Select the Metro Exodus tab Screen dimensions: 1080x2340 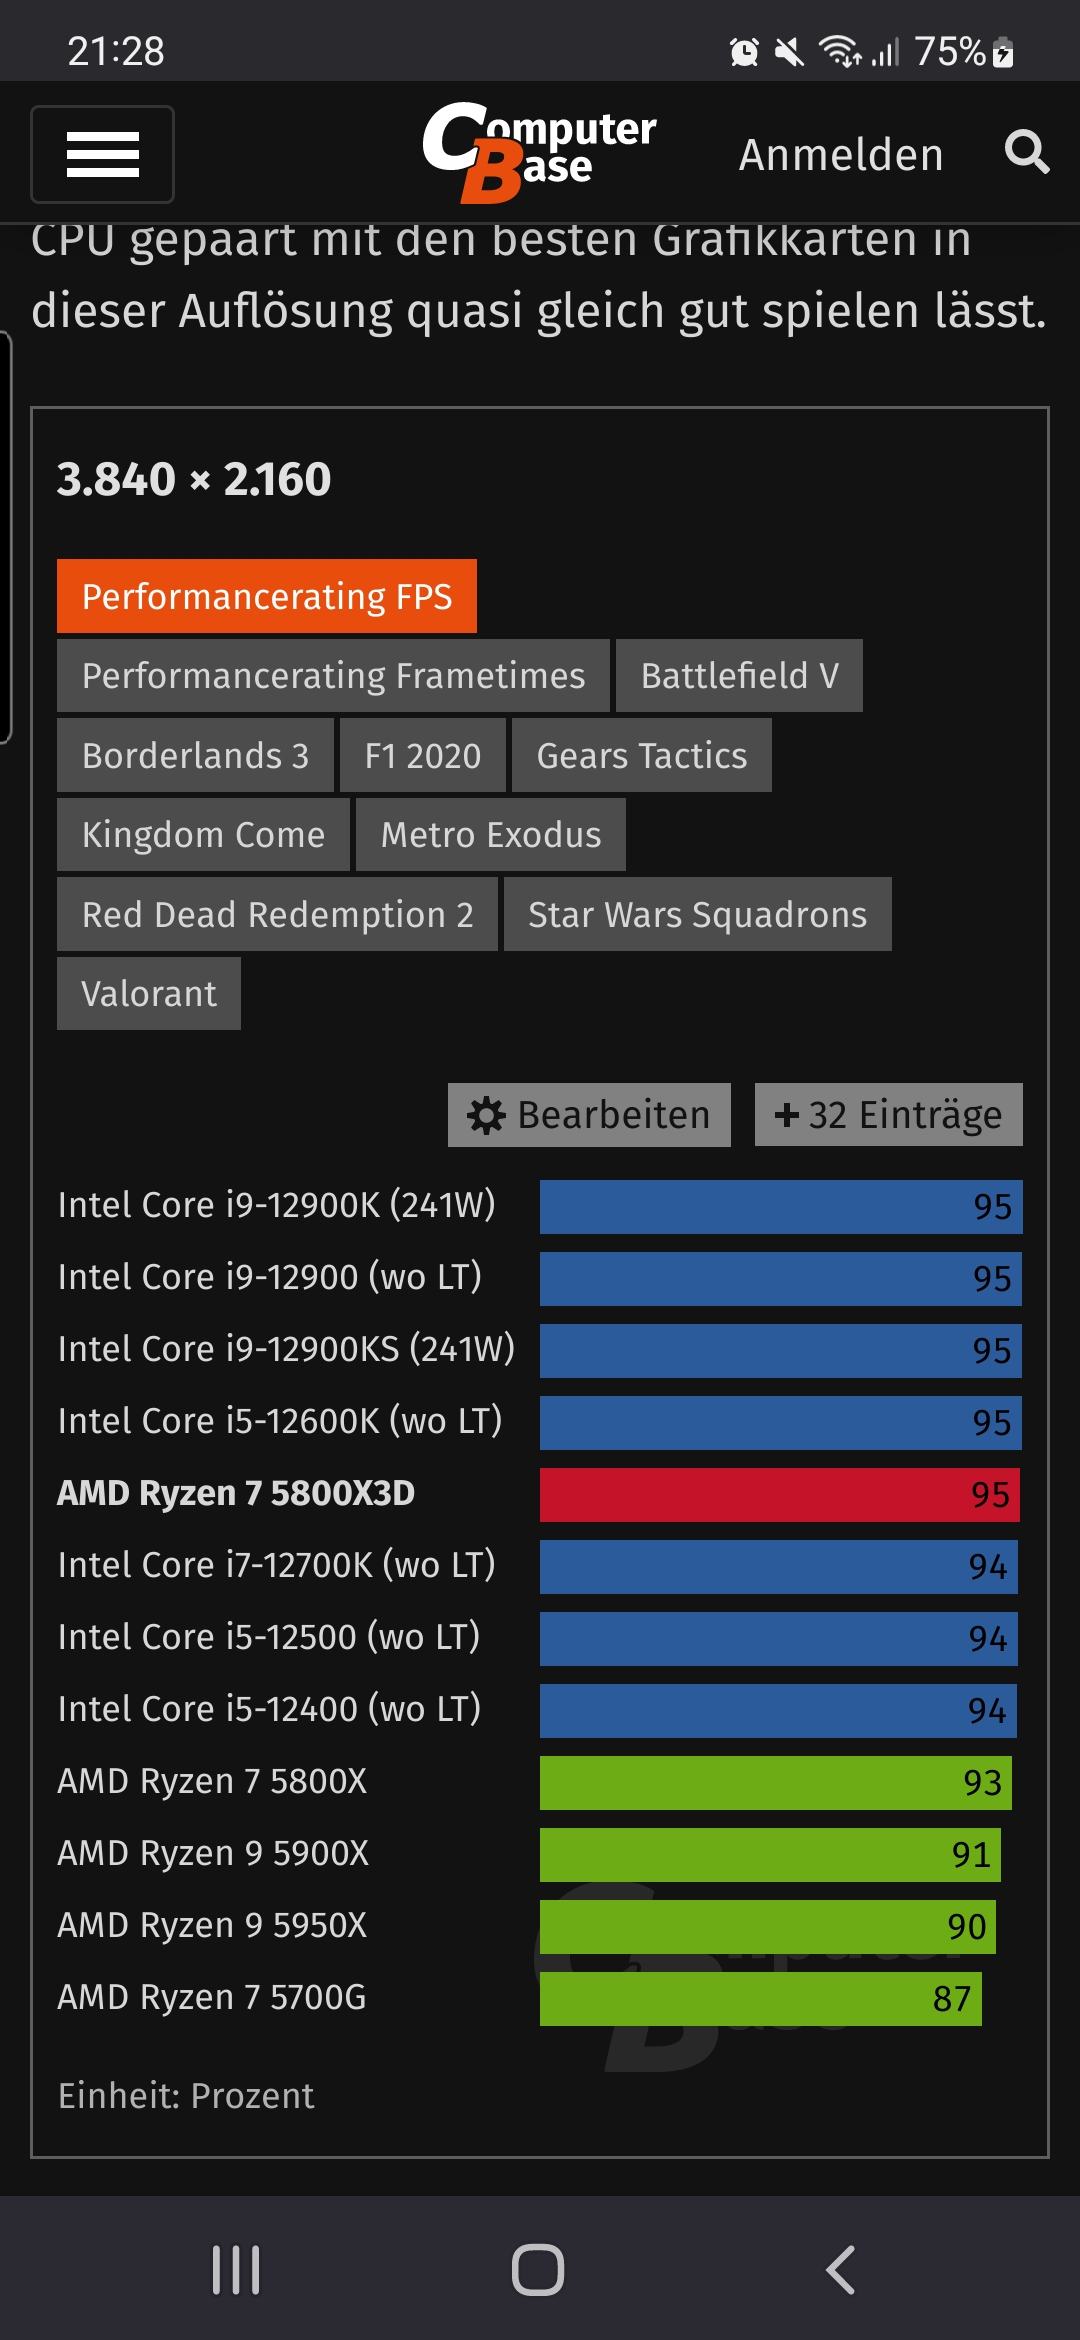pyautogui.click(x=491, y=835)
